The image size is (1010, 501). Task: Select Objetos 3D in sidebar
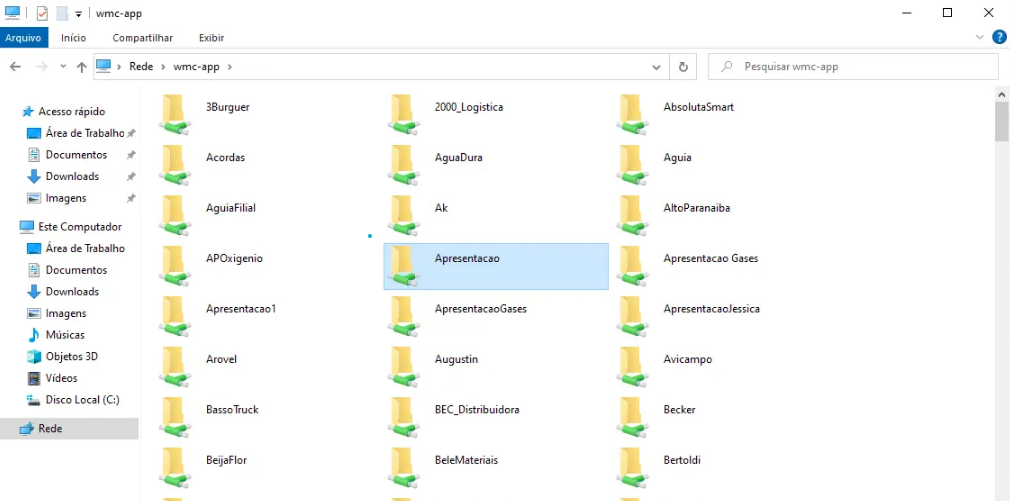[x=71, y=357]
